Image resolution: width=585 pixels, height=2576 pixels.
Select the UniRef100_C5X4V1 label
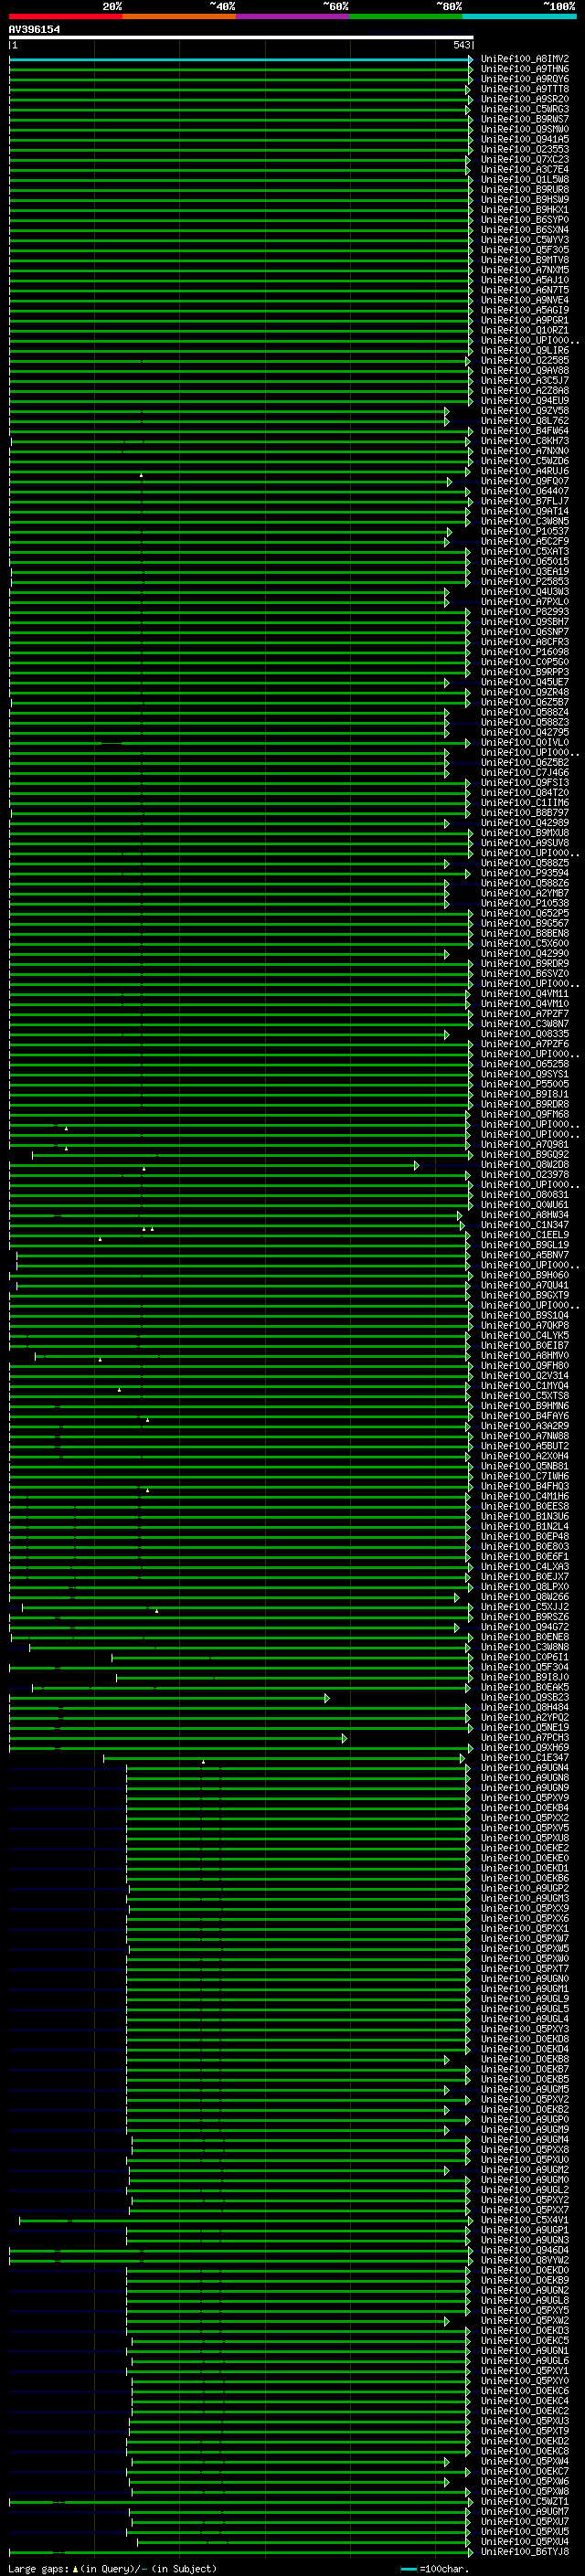(x=524, y=2221)
